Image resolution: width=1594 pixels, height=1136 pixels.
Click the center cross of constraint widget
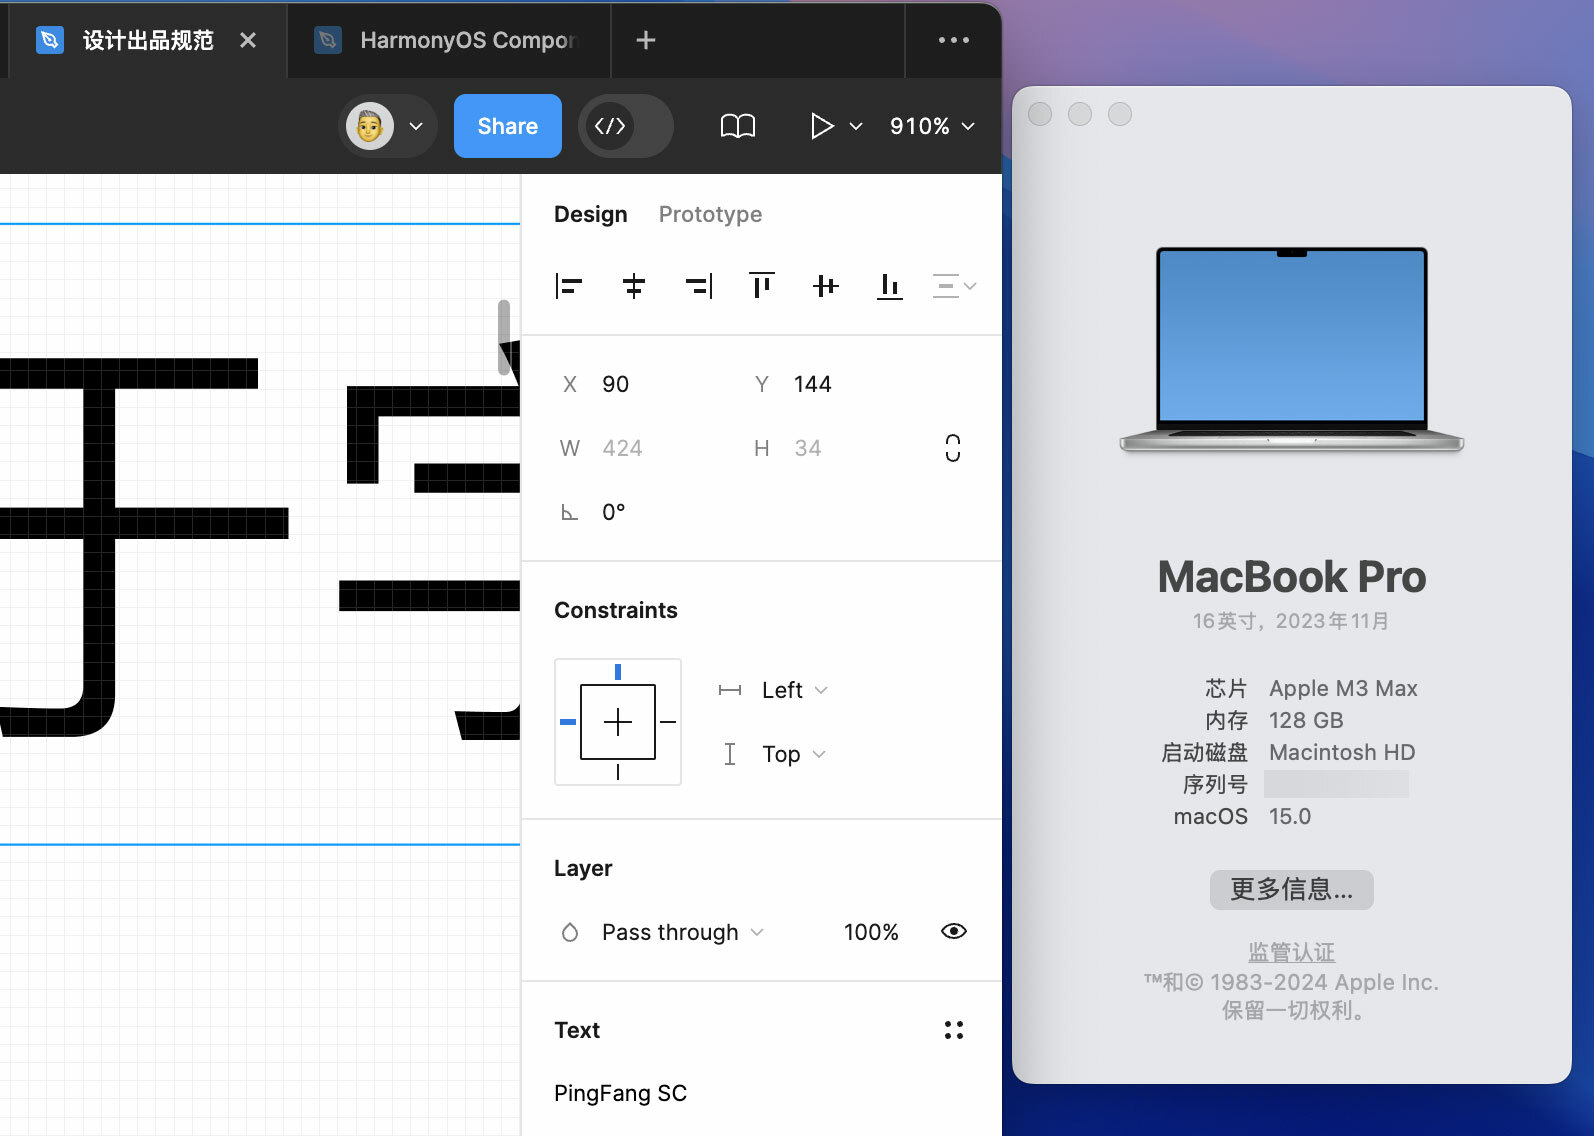click(x=618, y=722)
